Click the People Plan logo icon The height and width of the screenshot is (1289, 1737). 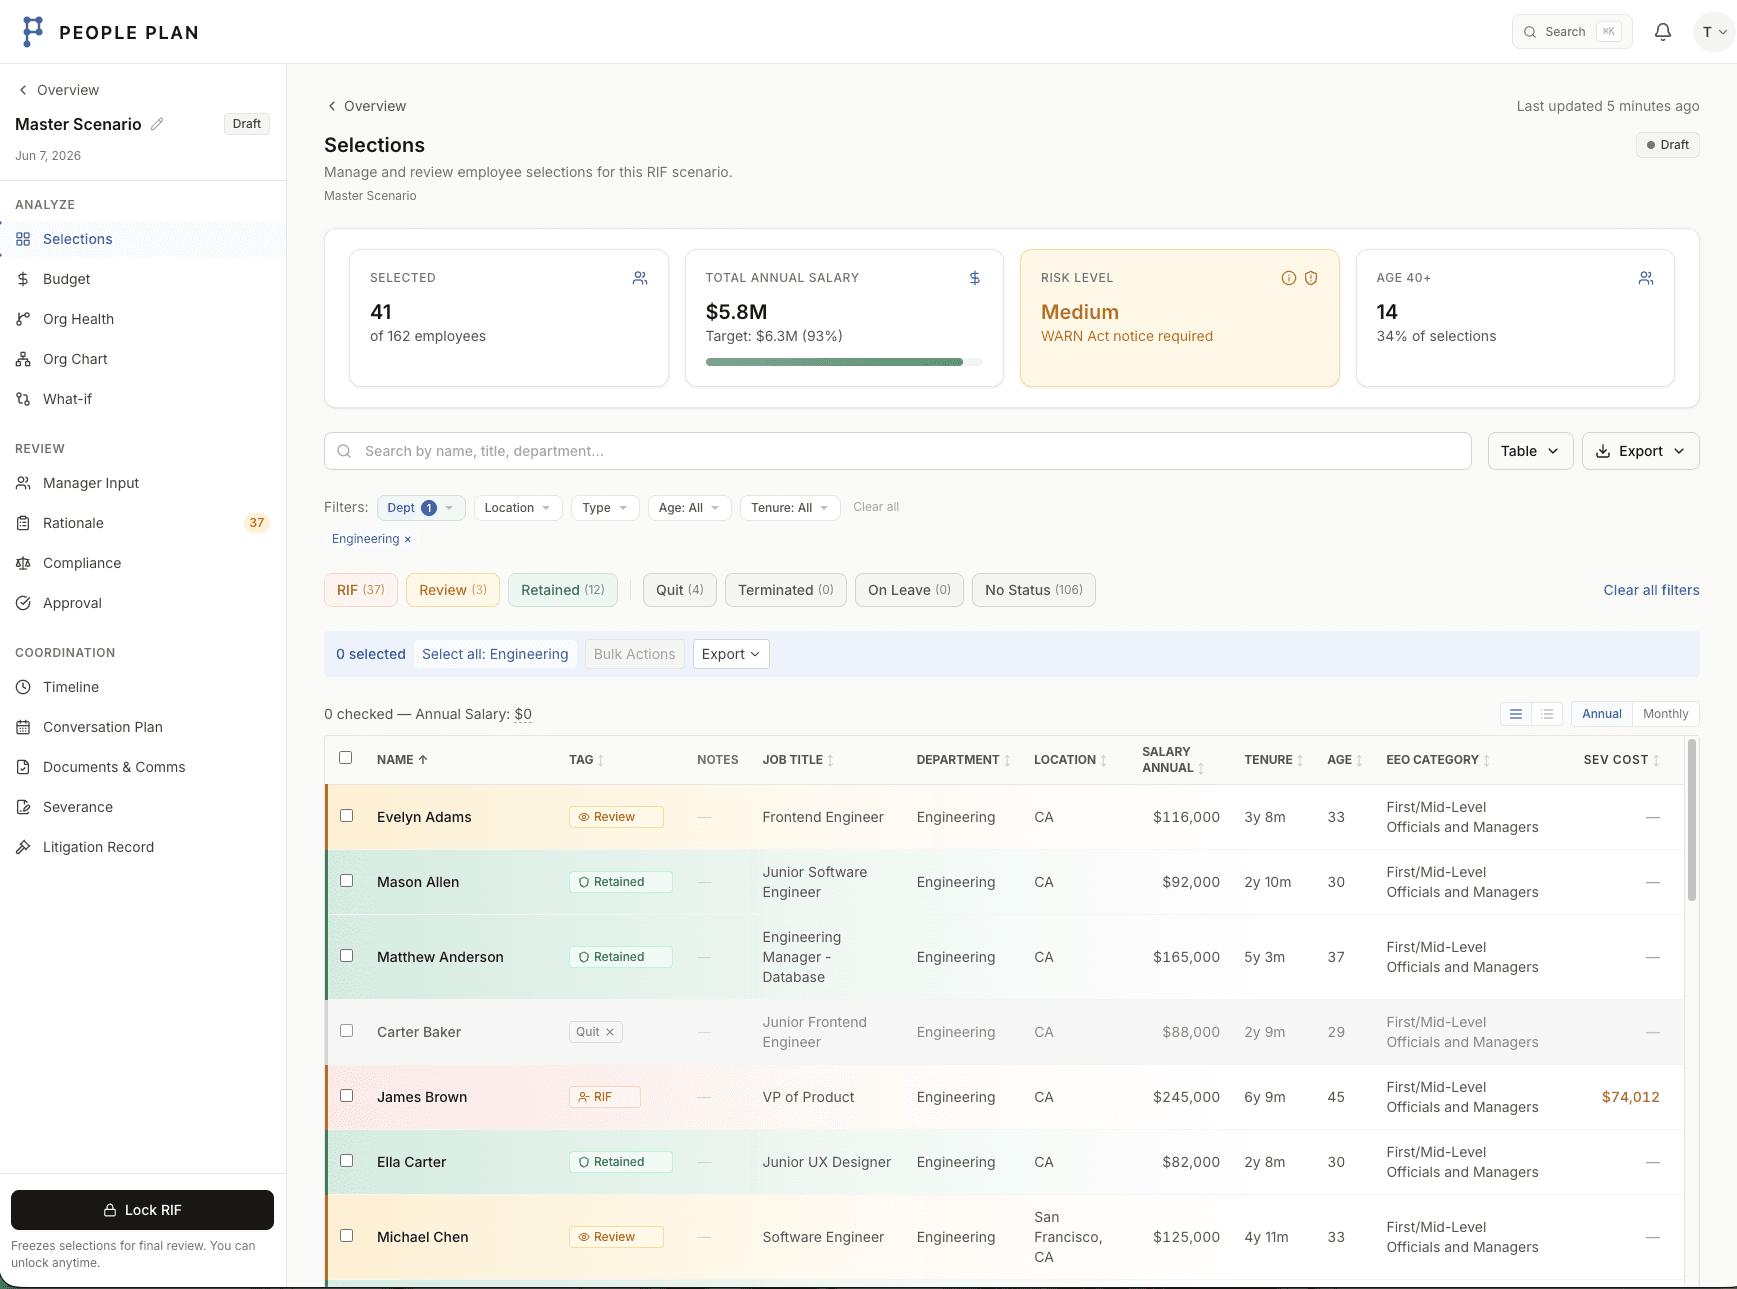click(x=33, y=31)
